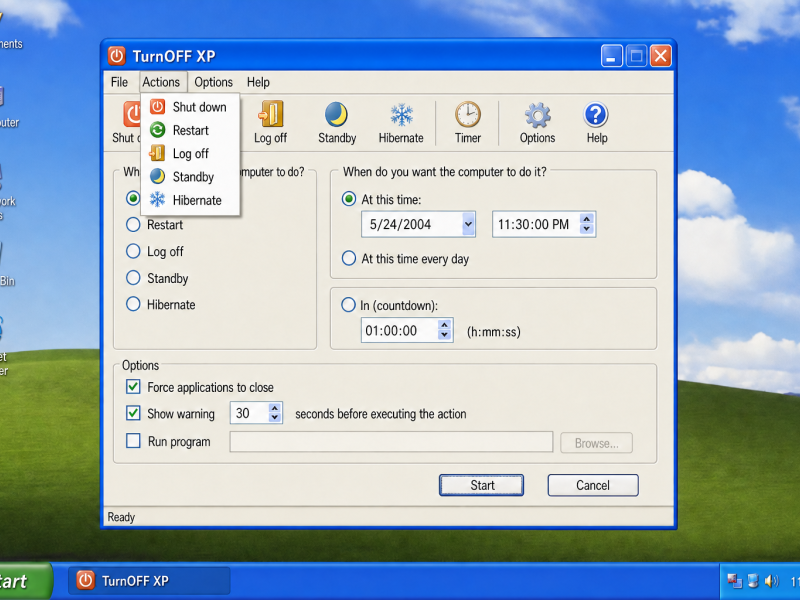Screen dimensions: 800x600
Task: Click the network connection tray icon
Action: click(735, 581)
